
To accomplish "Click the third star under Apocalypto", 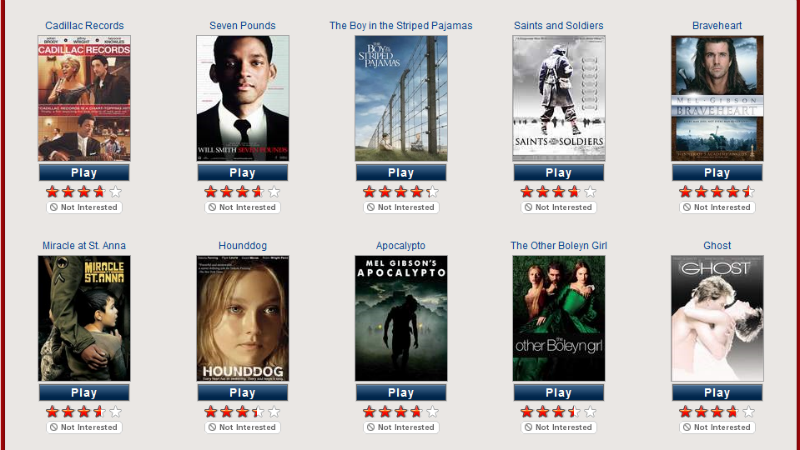I will [x=401, y=412].
